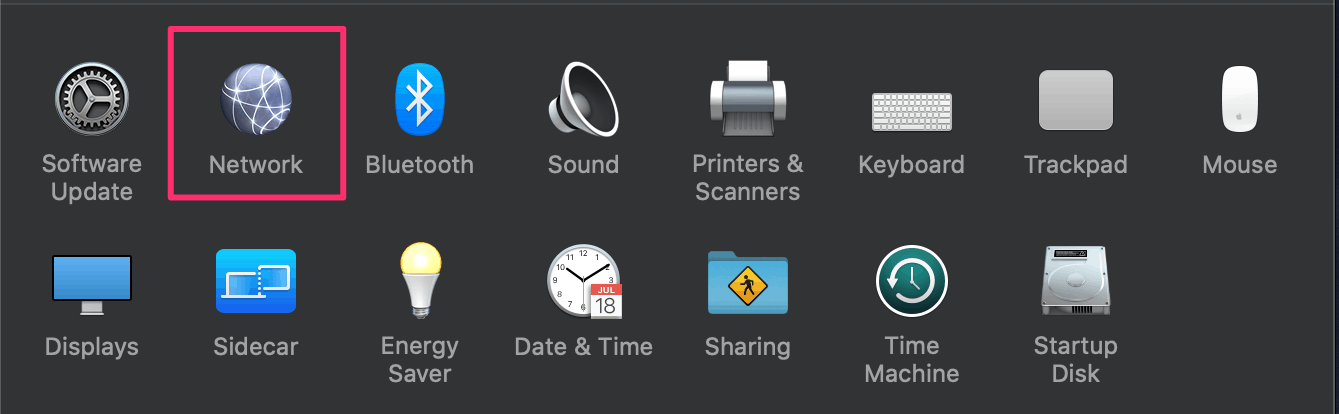Open the Startup Disk drive icon
1339x414 pixels.
tap(1075, 281)
